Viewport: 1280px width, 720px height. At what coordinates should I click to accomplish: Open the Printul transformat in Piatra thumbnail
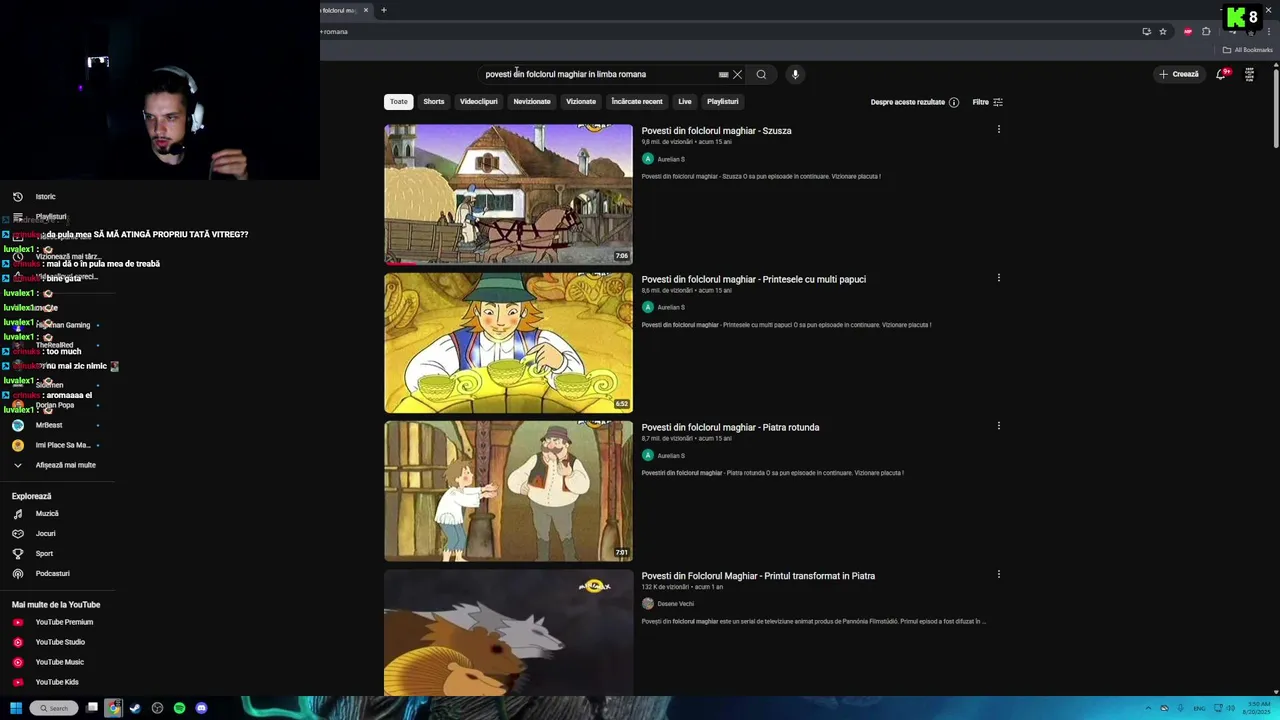tap(508, 632)
